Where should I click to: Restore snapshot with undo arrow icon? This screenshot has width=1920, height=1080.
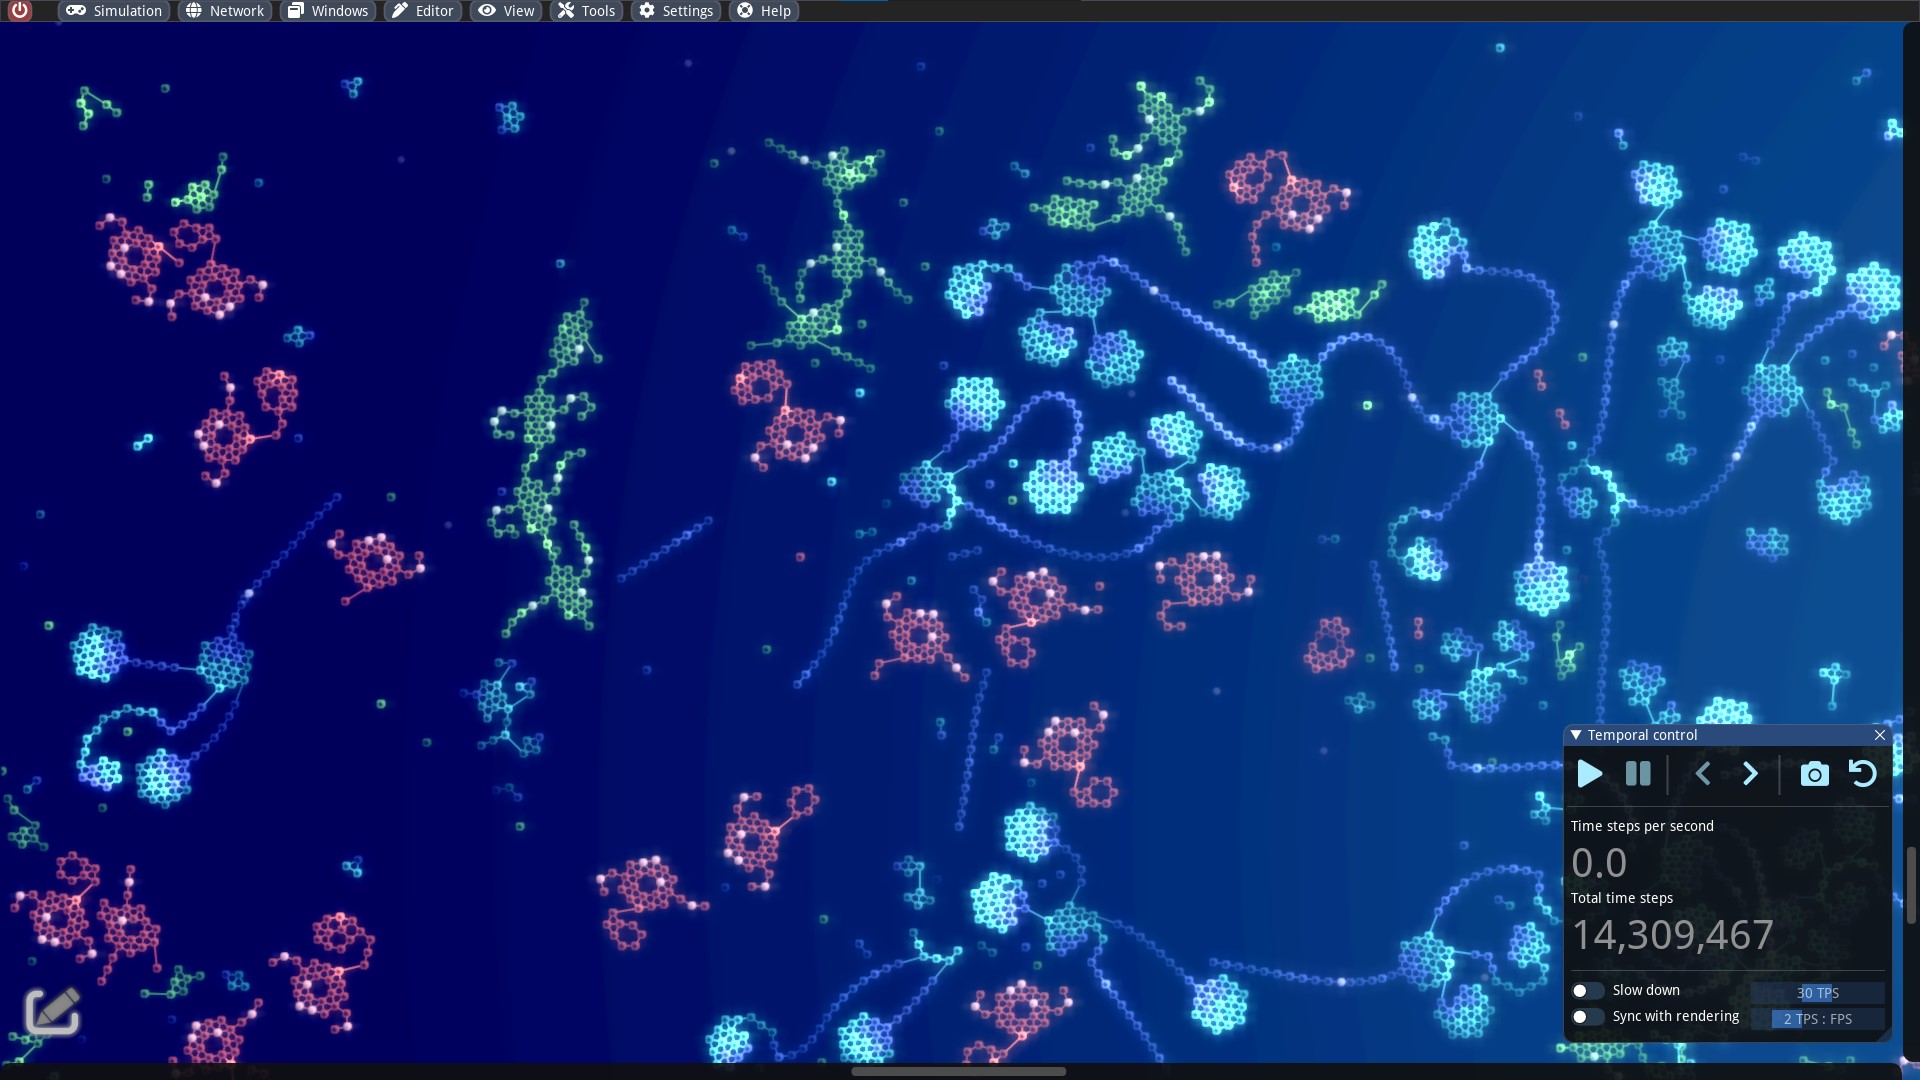point(1862,774)
